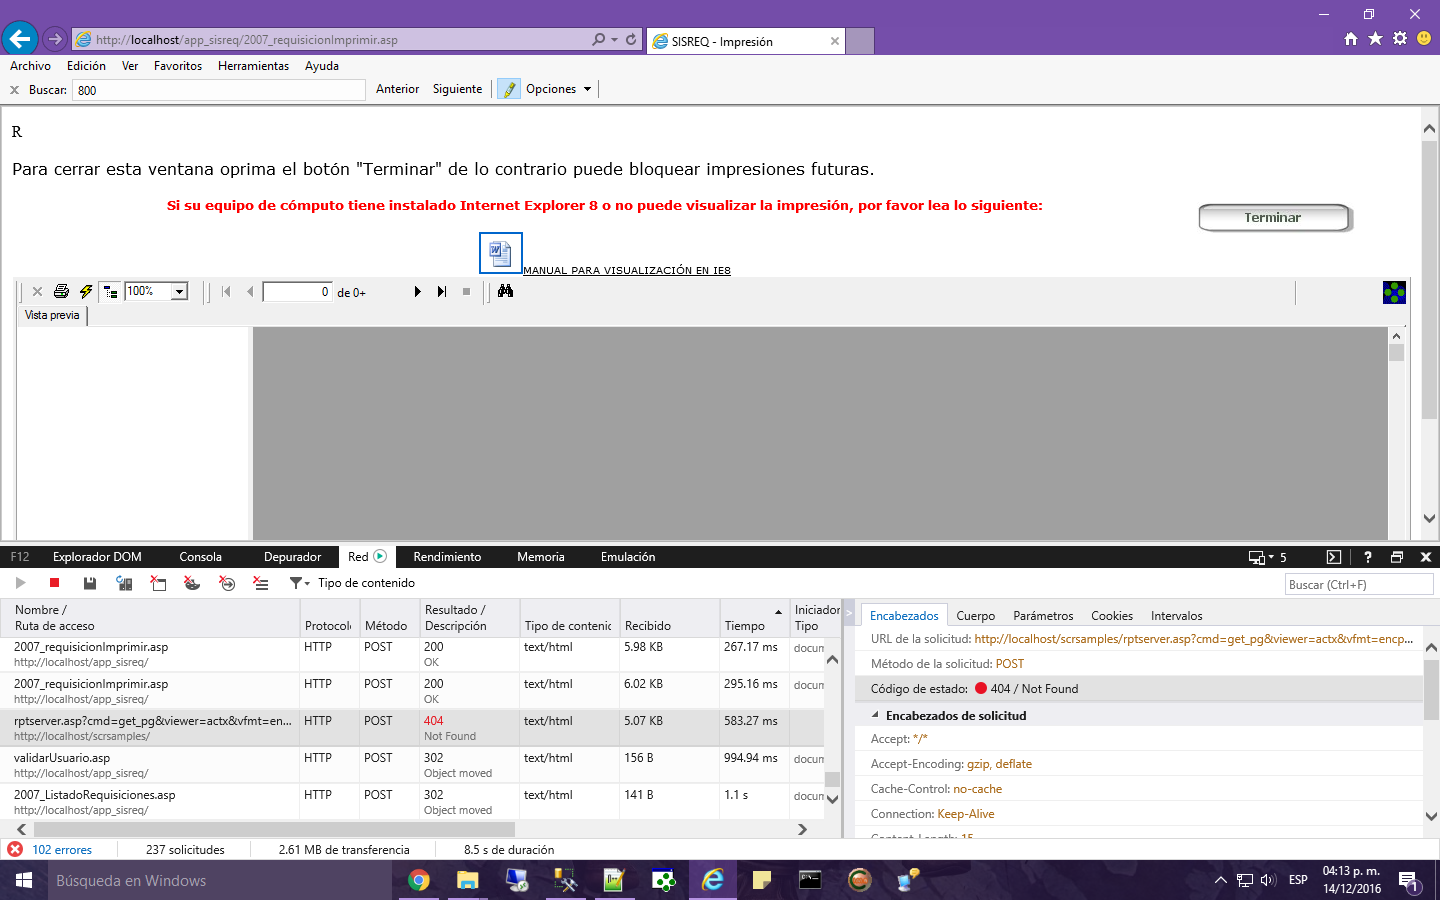Open the Edición menu

click(86, 66)
